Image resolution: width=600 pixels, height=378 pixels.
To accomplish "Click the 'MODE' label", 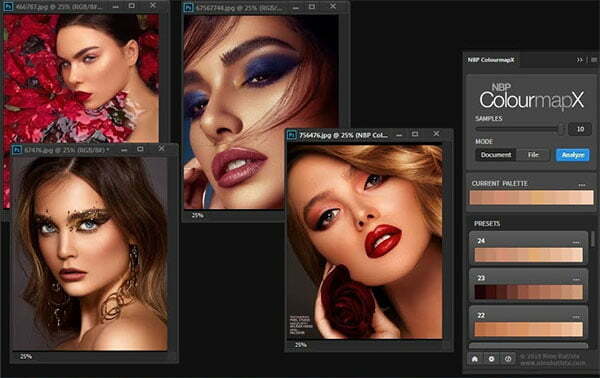I will point(484,142).
